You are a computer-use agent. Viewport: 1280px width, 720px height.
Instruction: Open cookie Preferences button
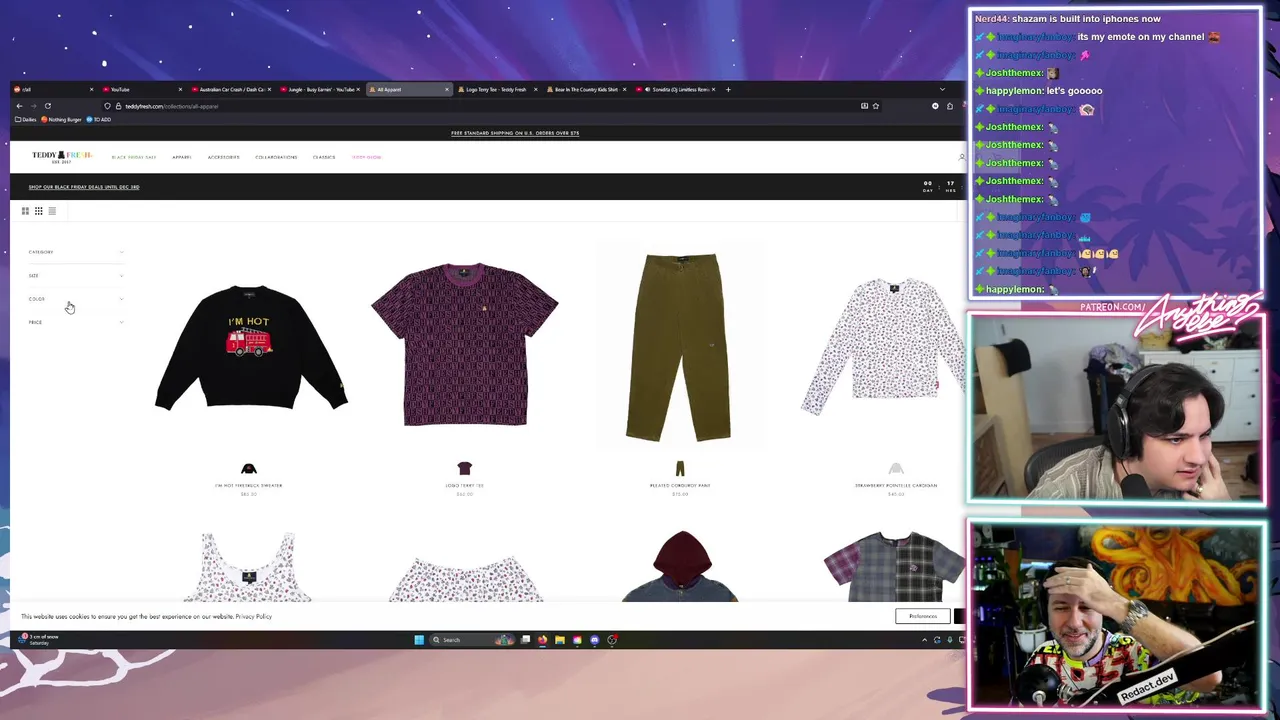pos(923,617)
